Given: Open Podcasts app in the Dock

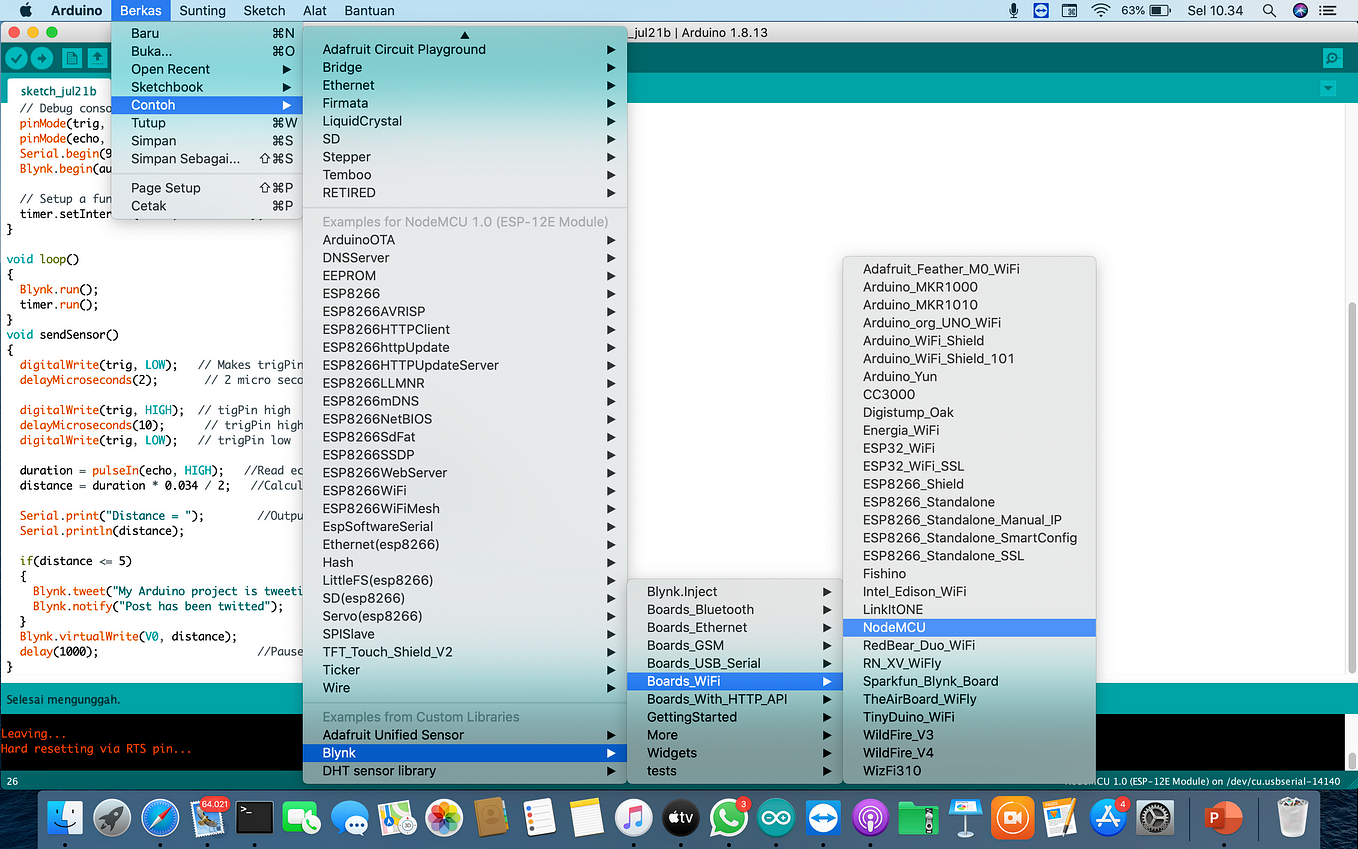Looking at the screenshot, I should (x=871, y=818).
